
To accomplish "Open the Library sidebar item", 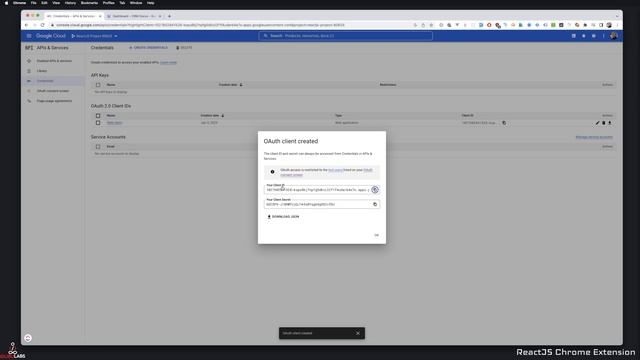I will click(42, 71).
